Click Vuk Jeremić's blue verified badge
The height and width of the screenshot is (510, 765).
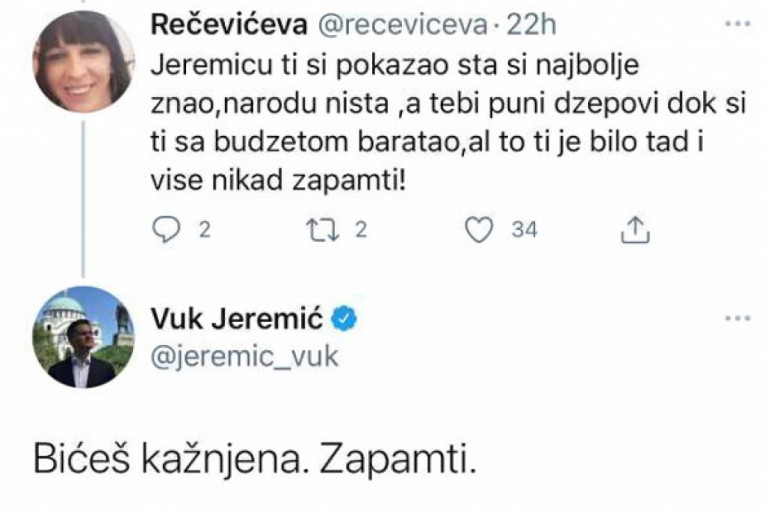point(345,319)
